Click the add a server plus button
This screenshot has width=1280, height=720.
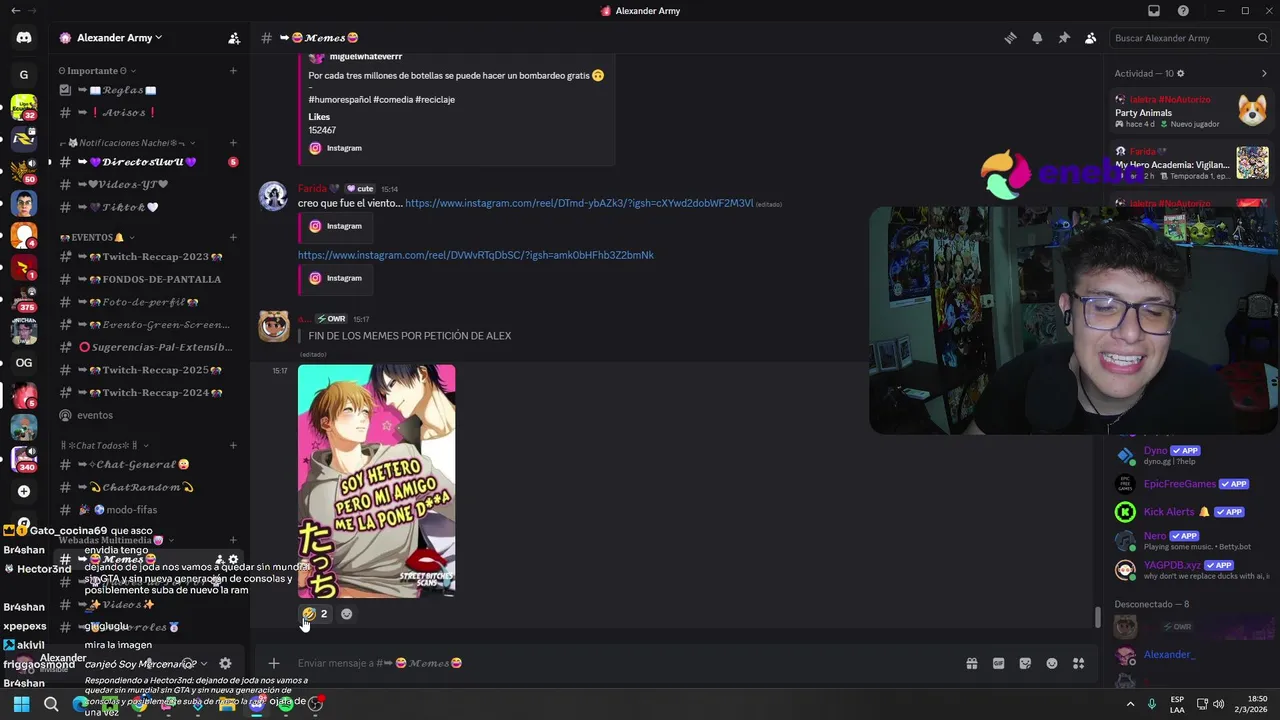click(24, 491)
